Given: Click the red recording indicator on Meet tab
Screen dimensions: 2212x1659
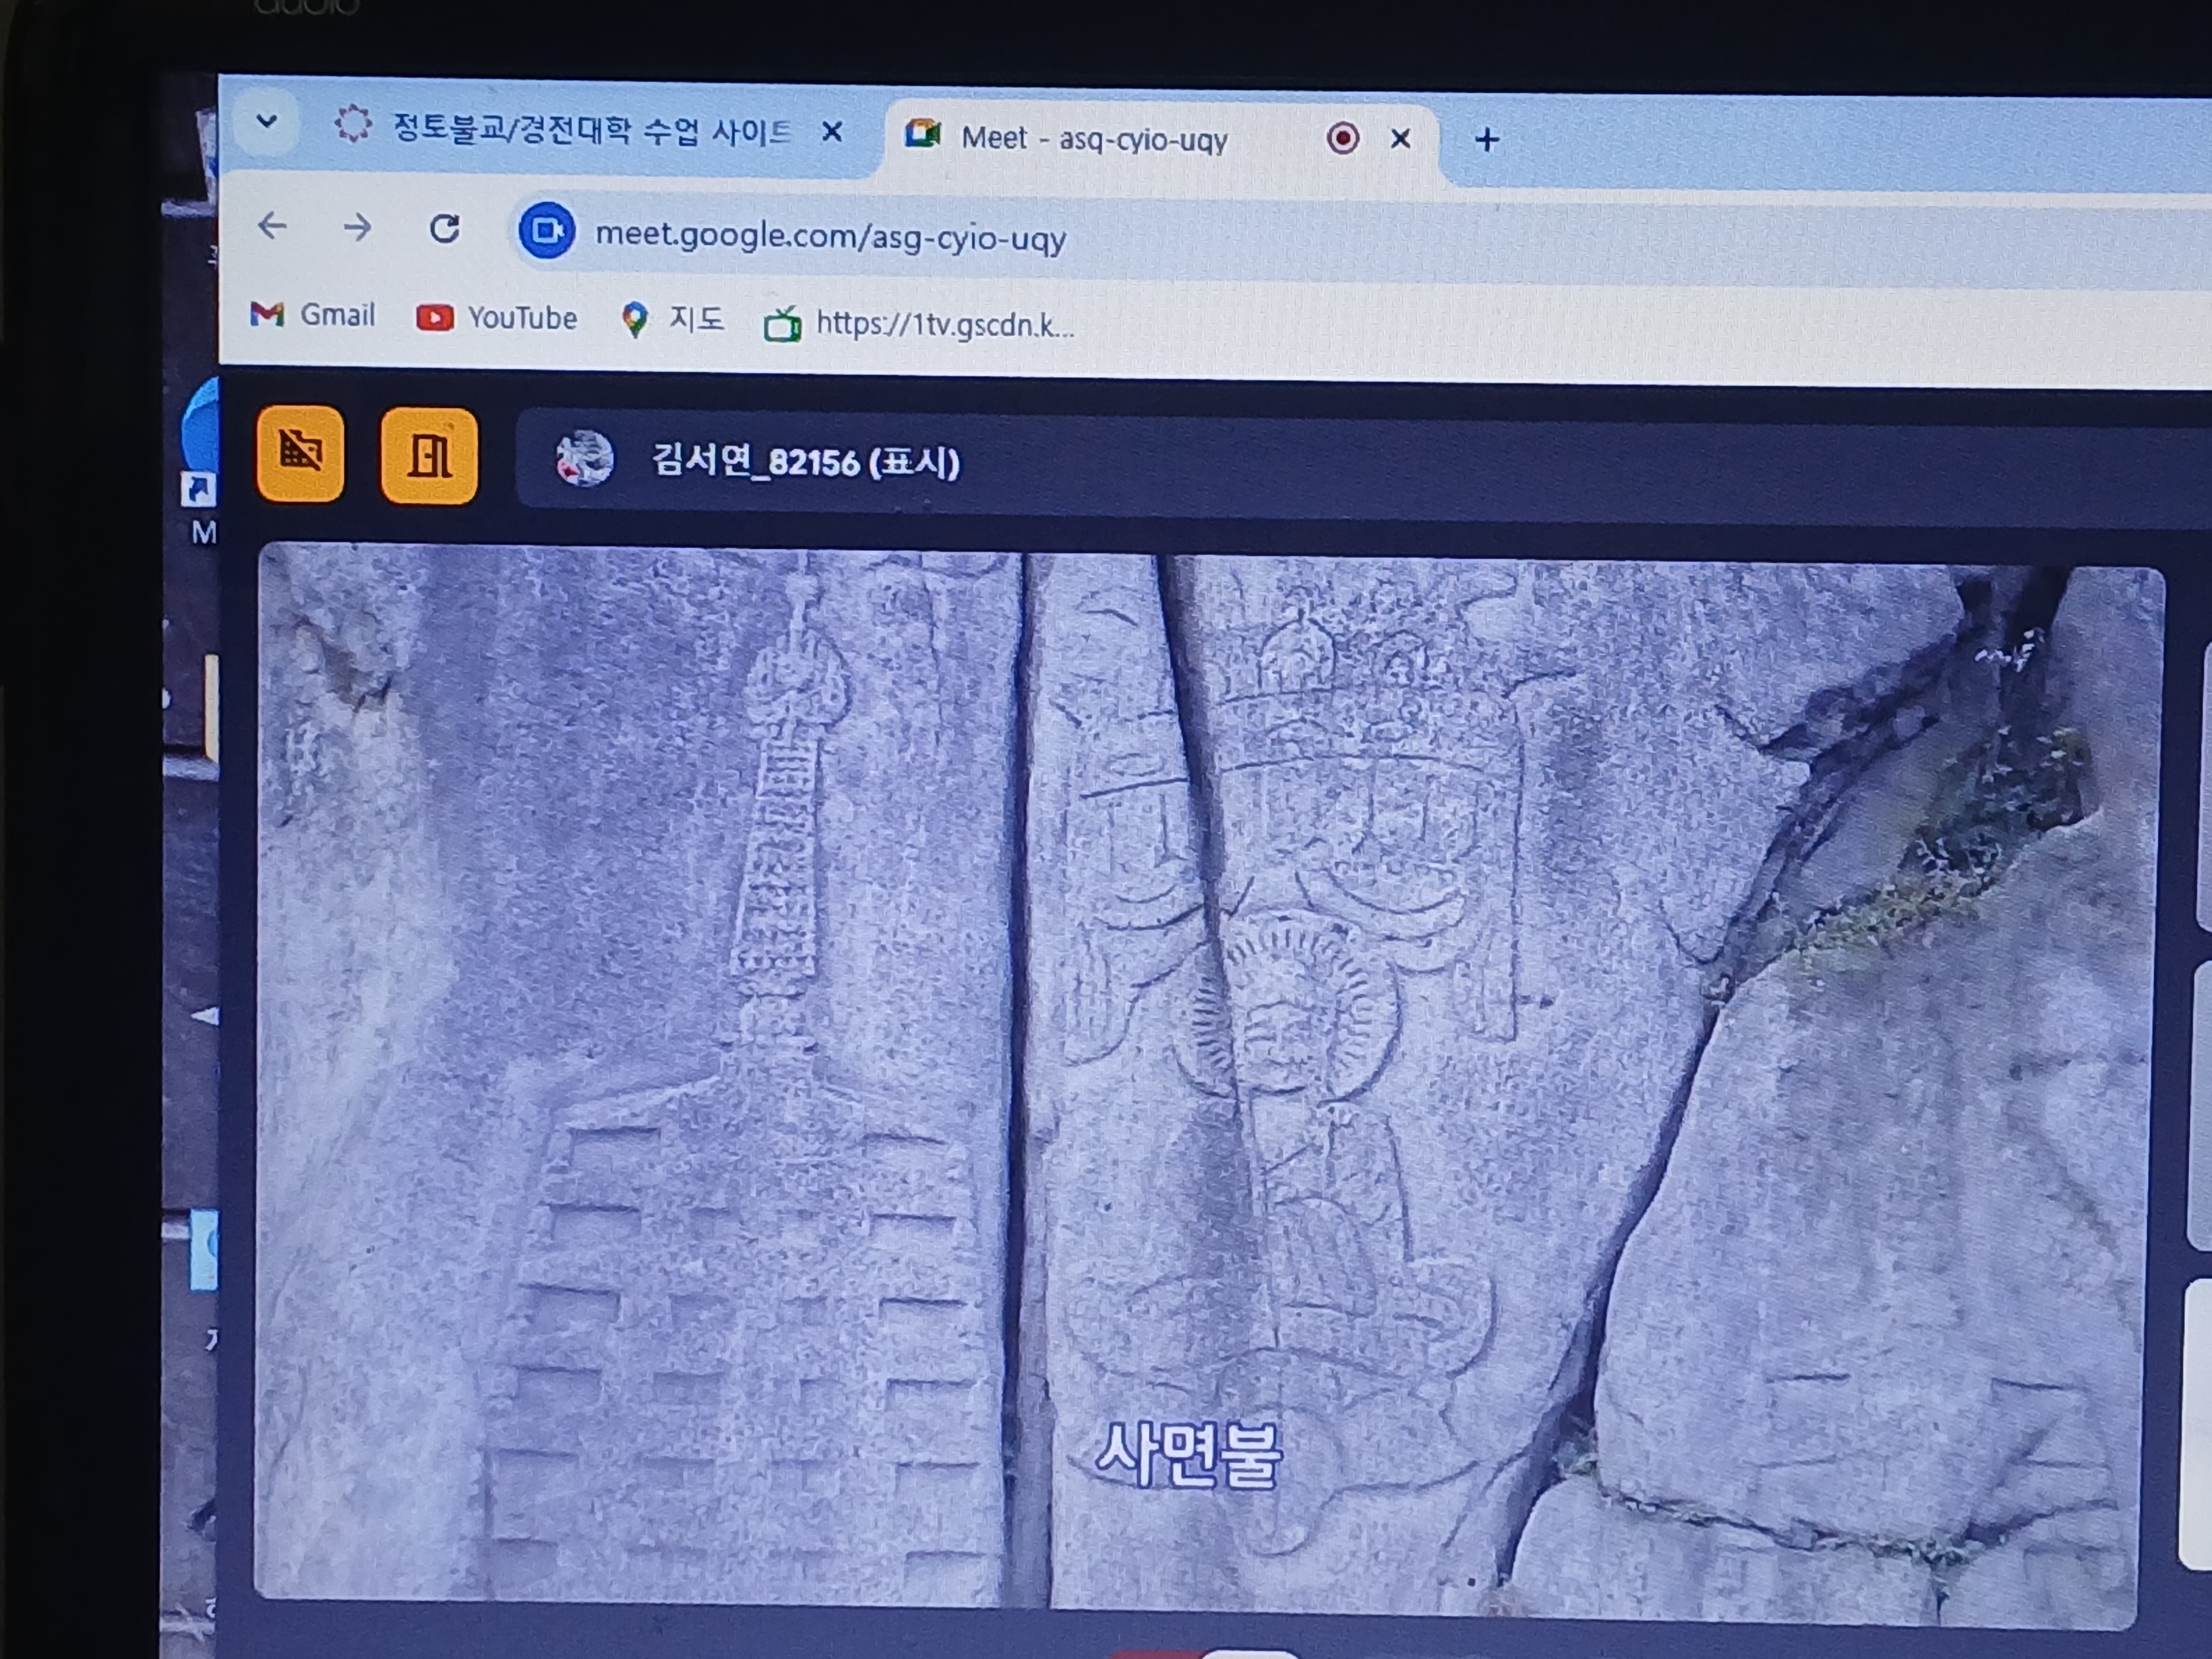Looking at the screenshot, I should (1342, 138).
